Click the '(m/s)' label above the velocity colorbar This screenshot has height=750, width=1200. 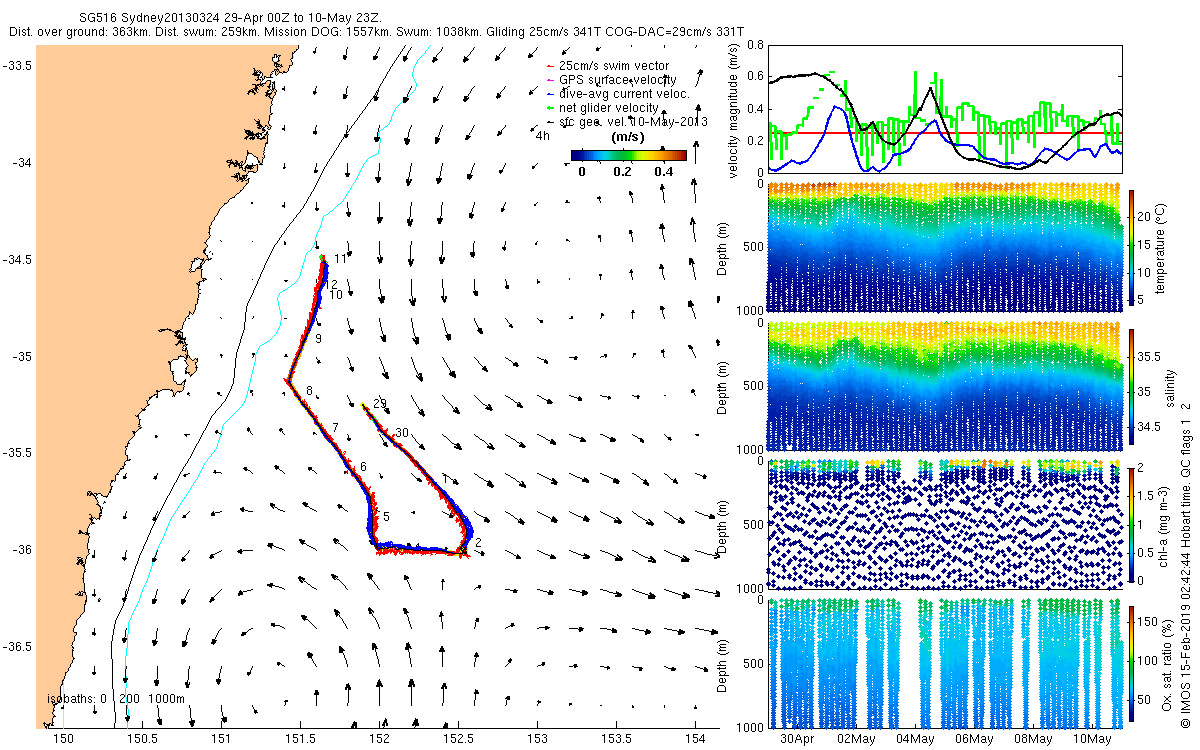click(x=627, y=137)
